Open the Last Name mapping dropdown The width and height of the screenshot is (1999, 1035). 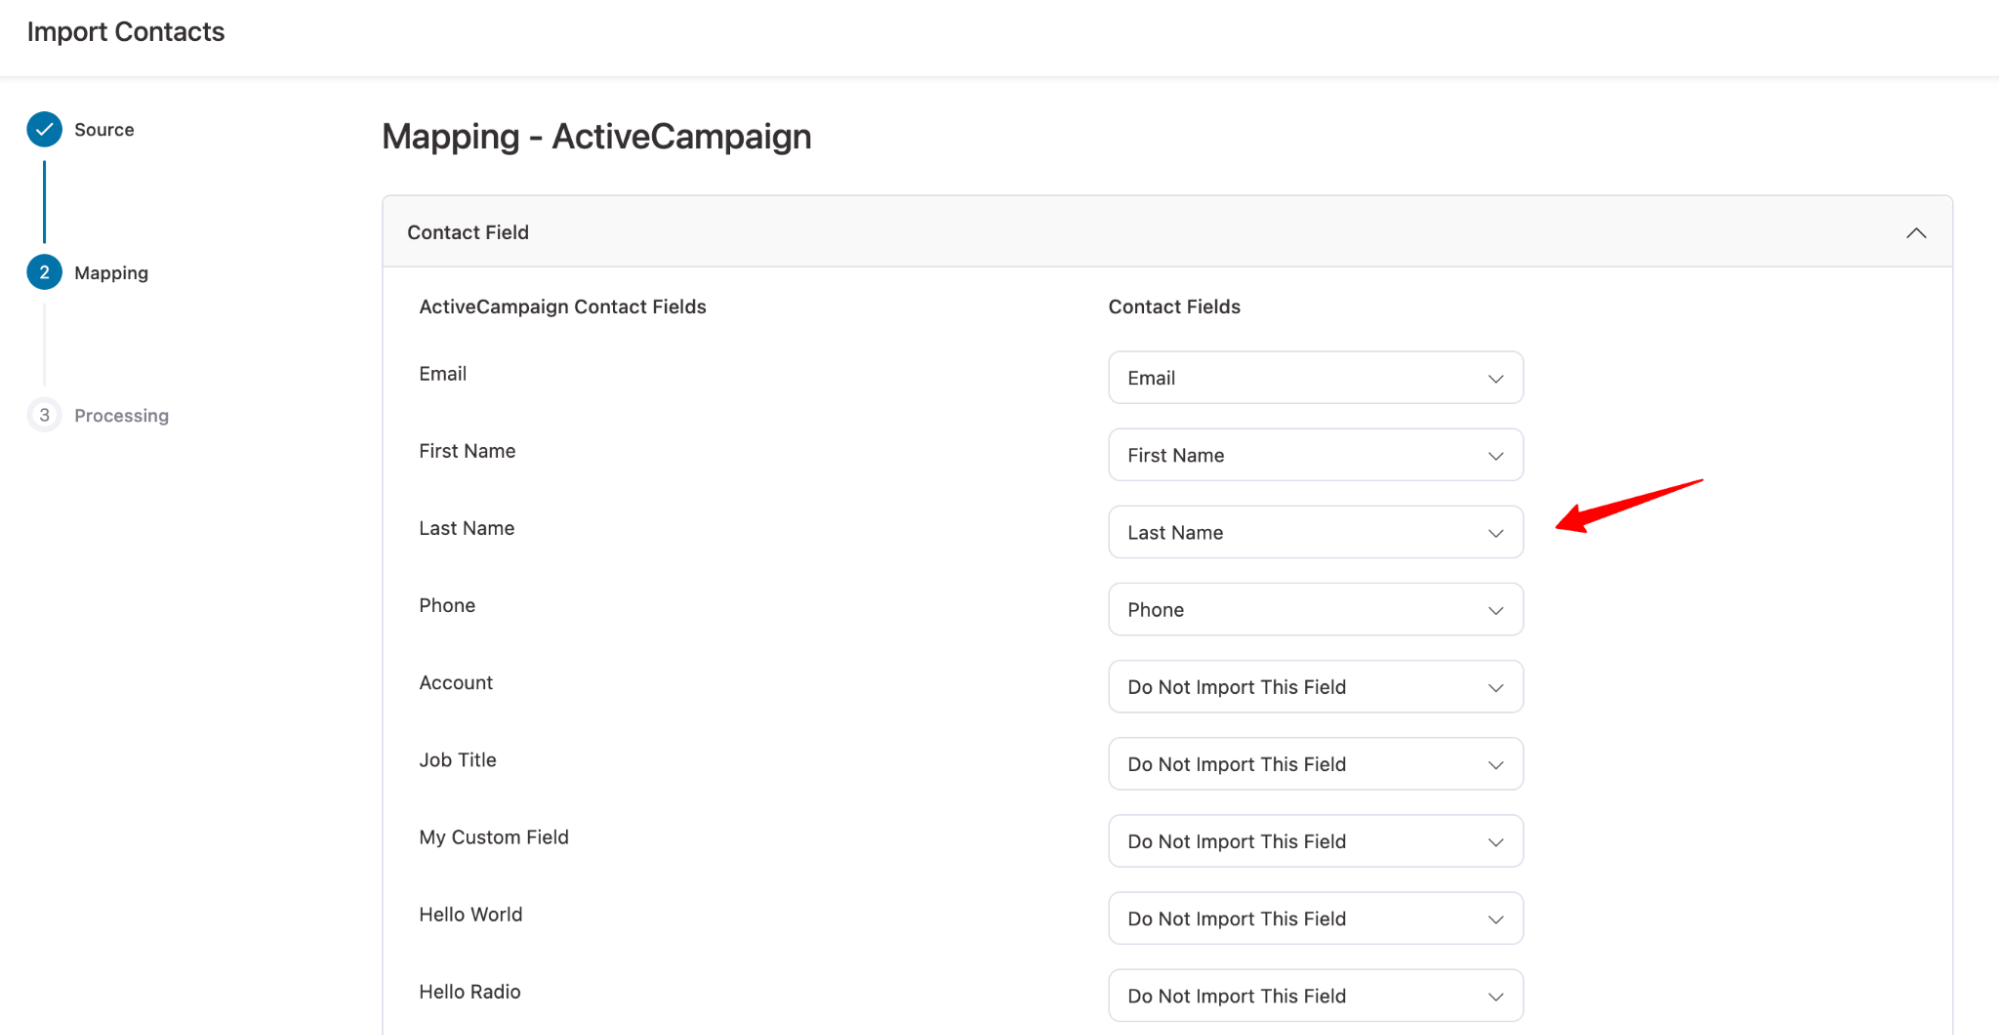pyautogui.click(x=1314, y=532)
